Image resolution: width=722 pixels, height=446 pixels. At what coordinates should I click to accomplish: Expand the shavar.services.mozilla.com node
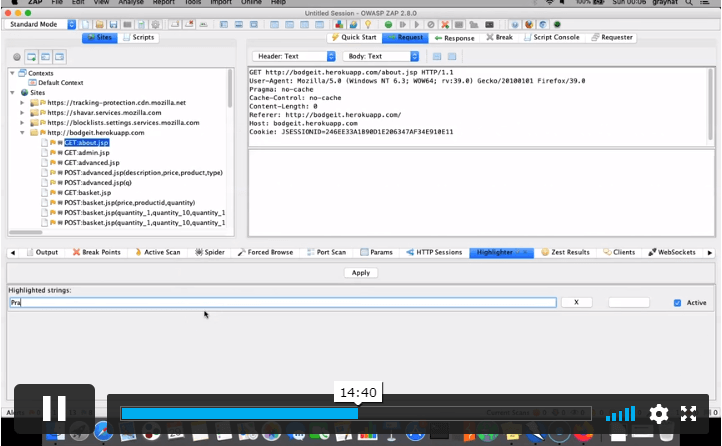22,113
